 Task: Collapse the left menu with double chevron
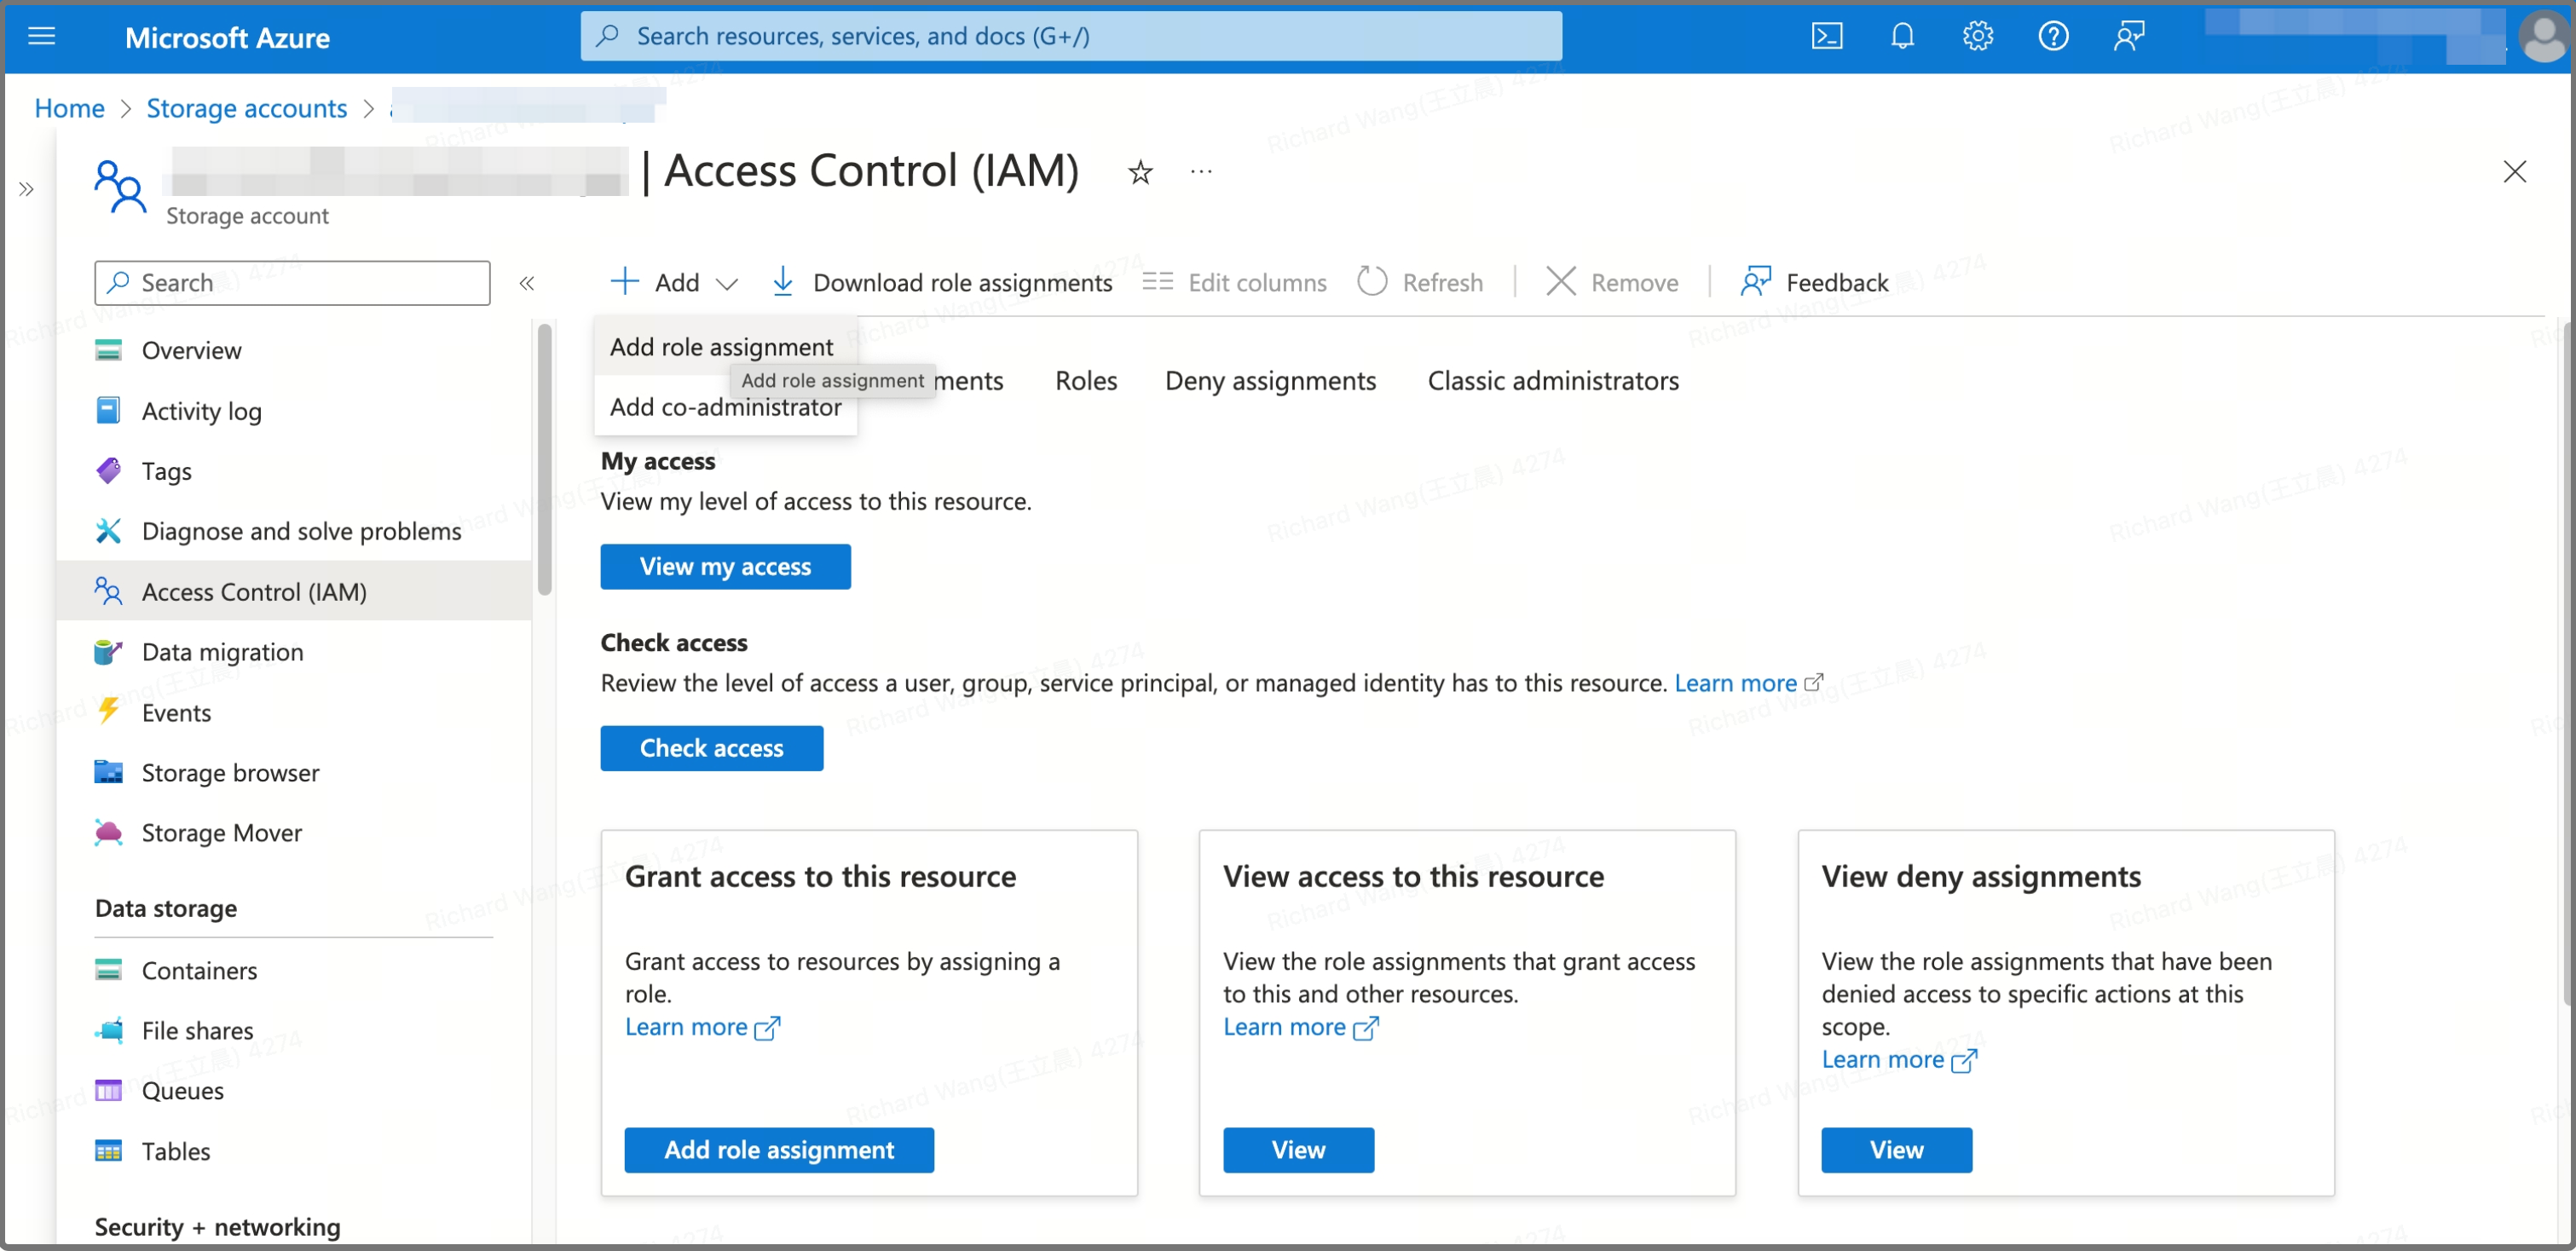[527, 284]
